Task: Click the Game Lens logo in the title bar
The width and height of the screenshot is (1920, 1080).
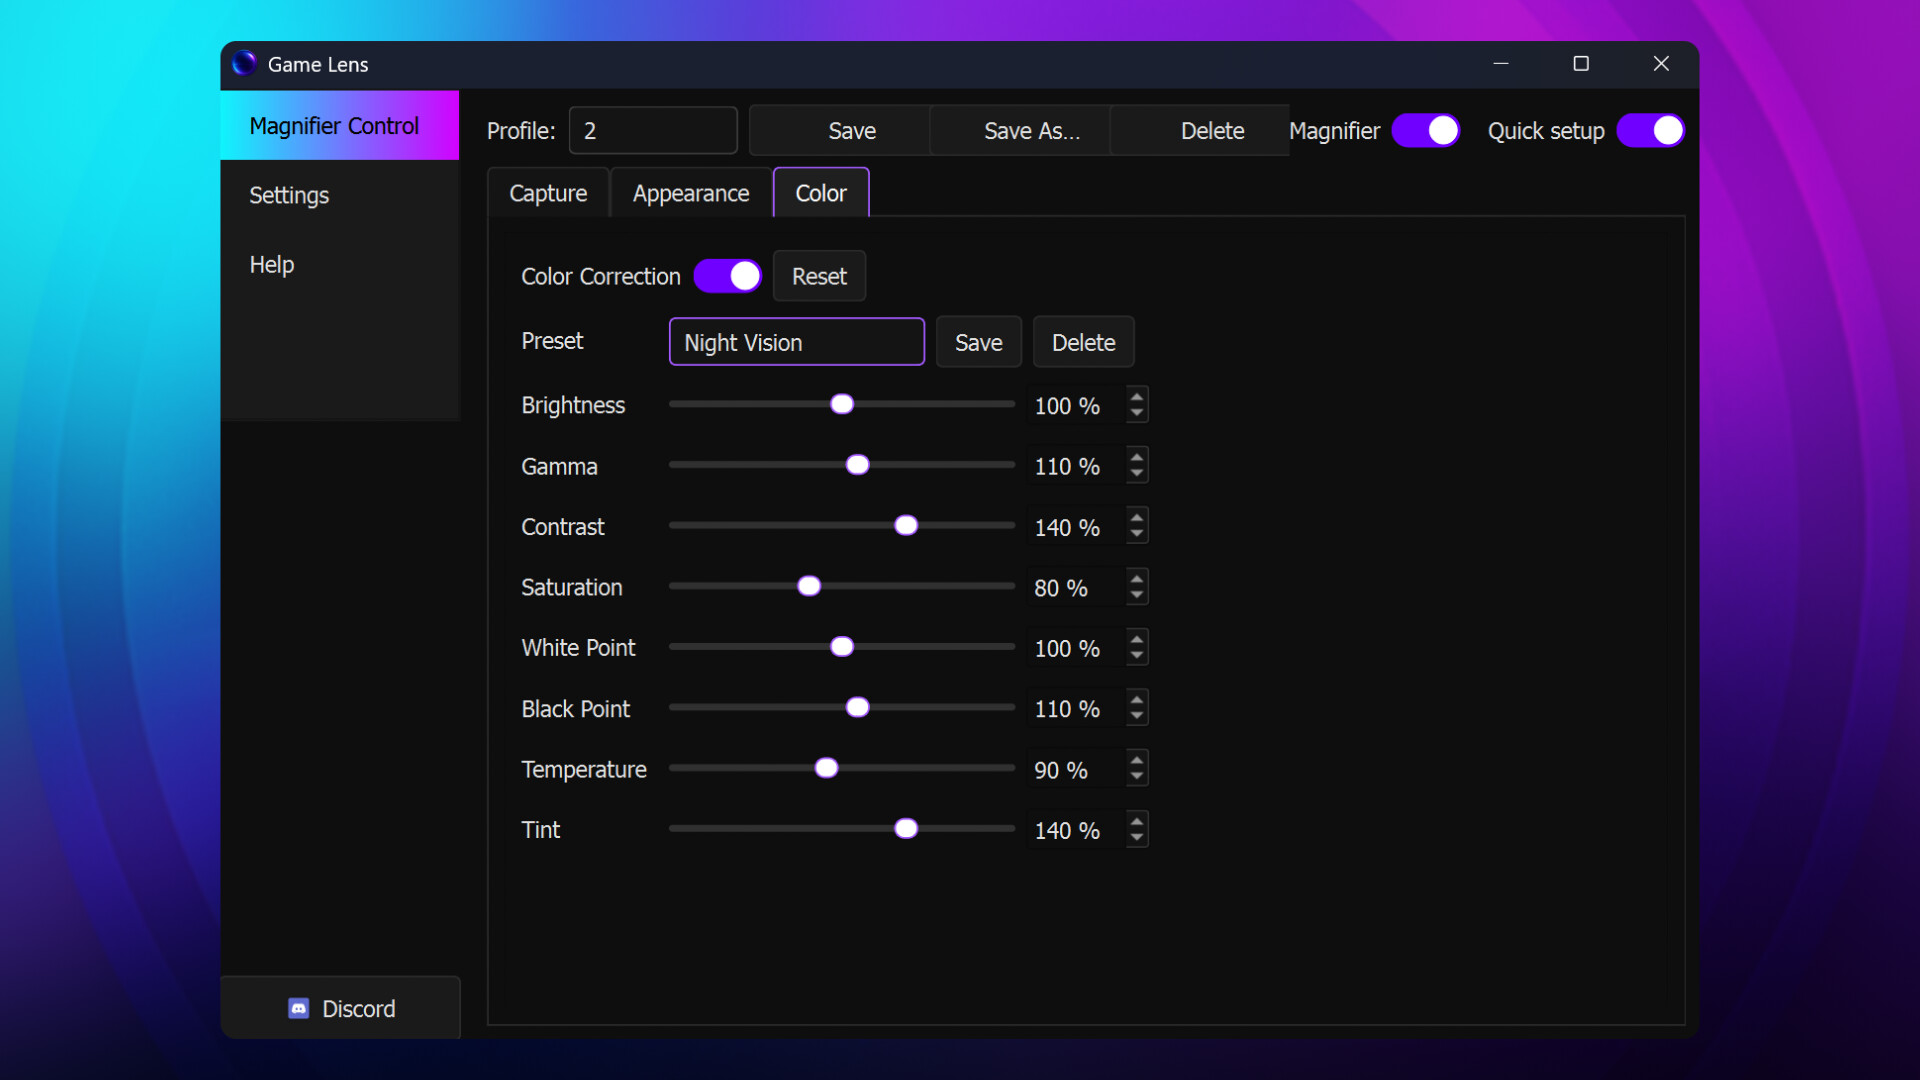Action: pyautogui.click(x=243, y=63)
